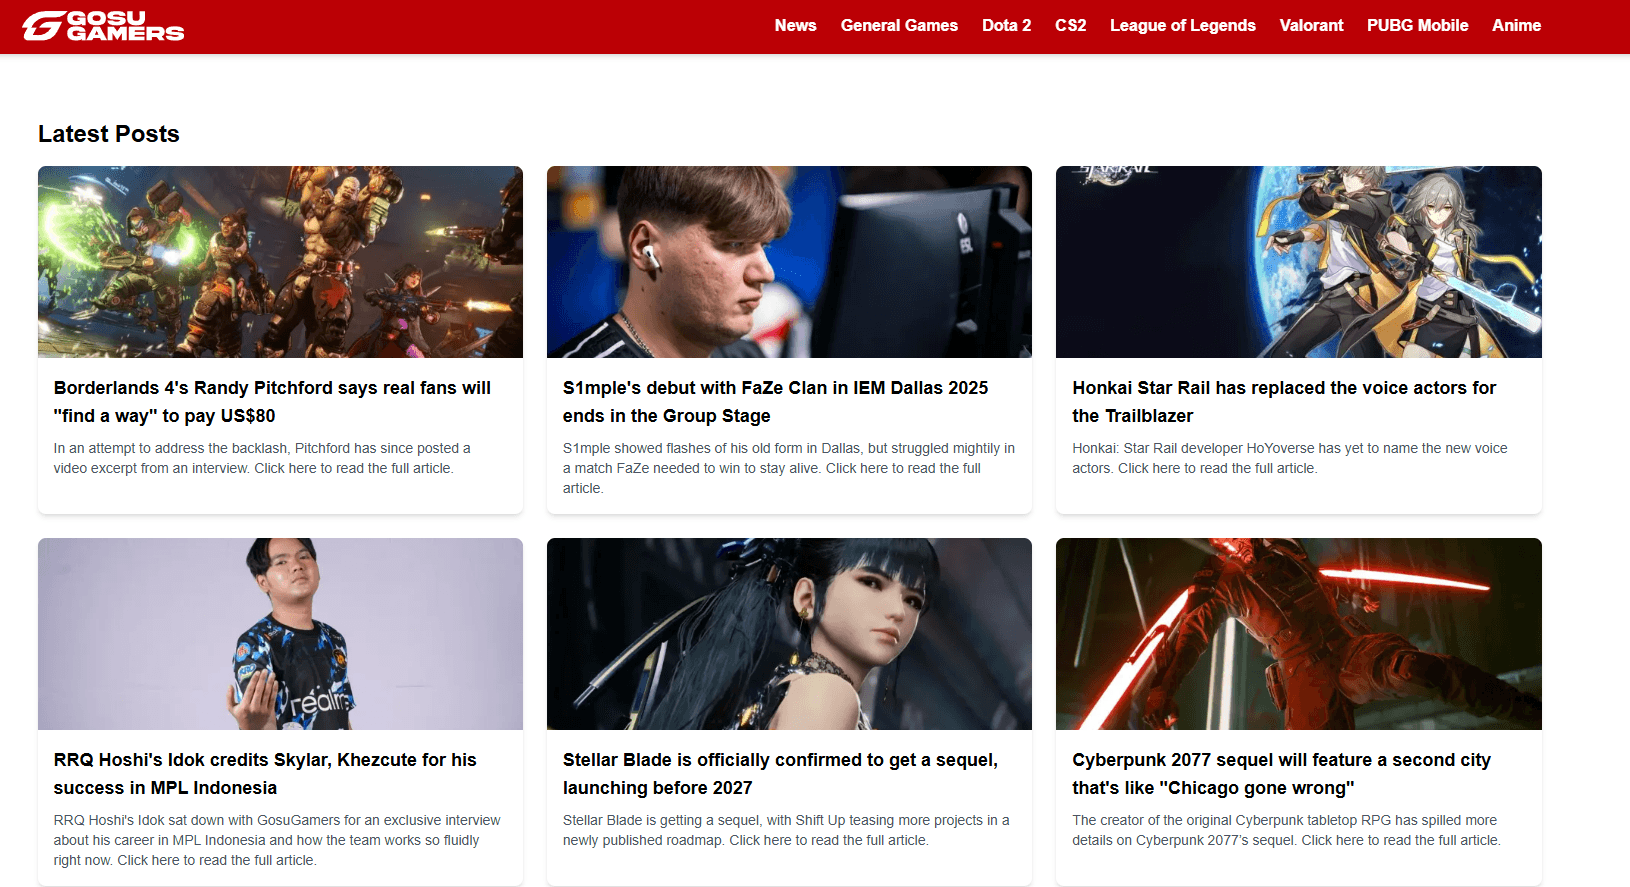Open RRQ Hoshi's Idok credits Skylar headline
Screen dimensions: 1630x887
coord(265,774)
